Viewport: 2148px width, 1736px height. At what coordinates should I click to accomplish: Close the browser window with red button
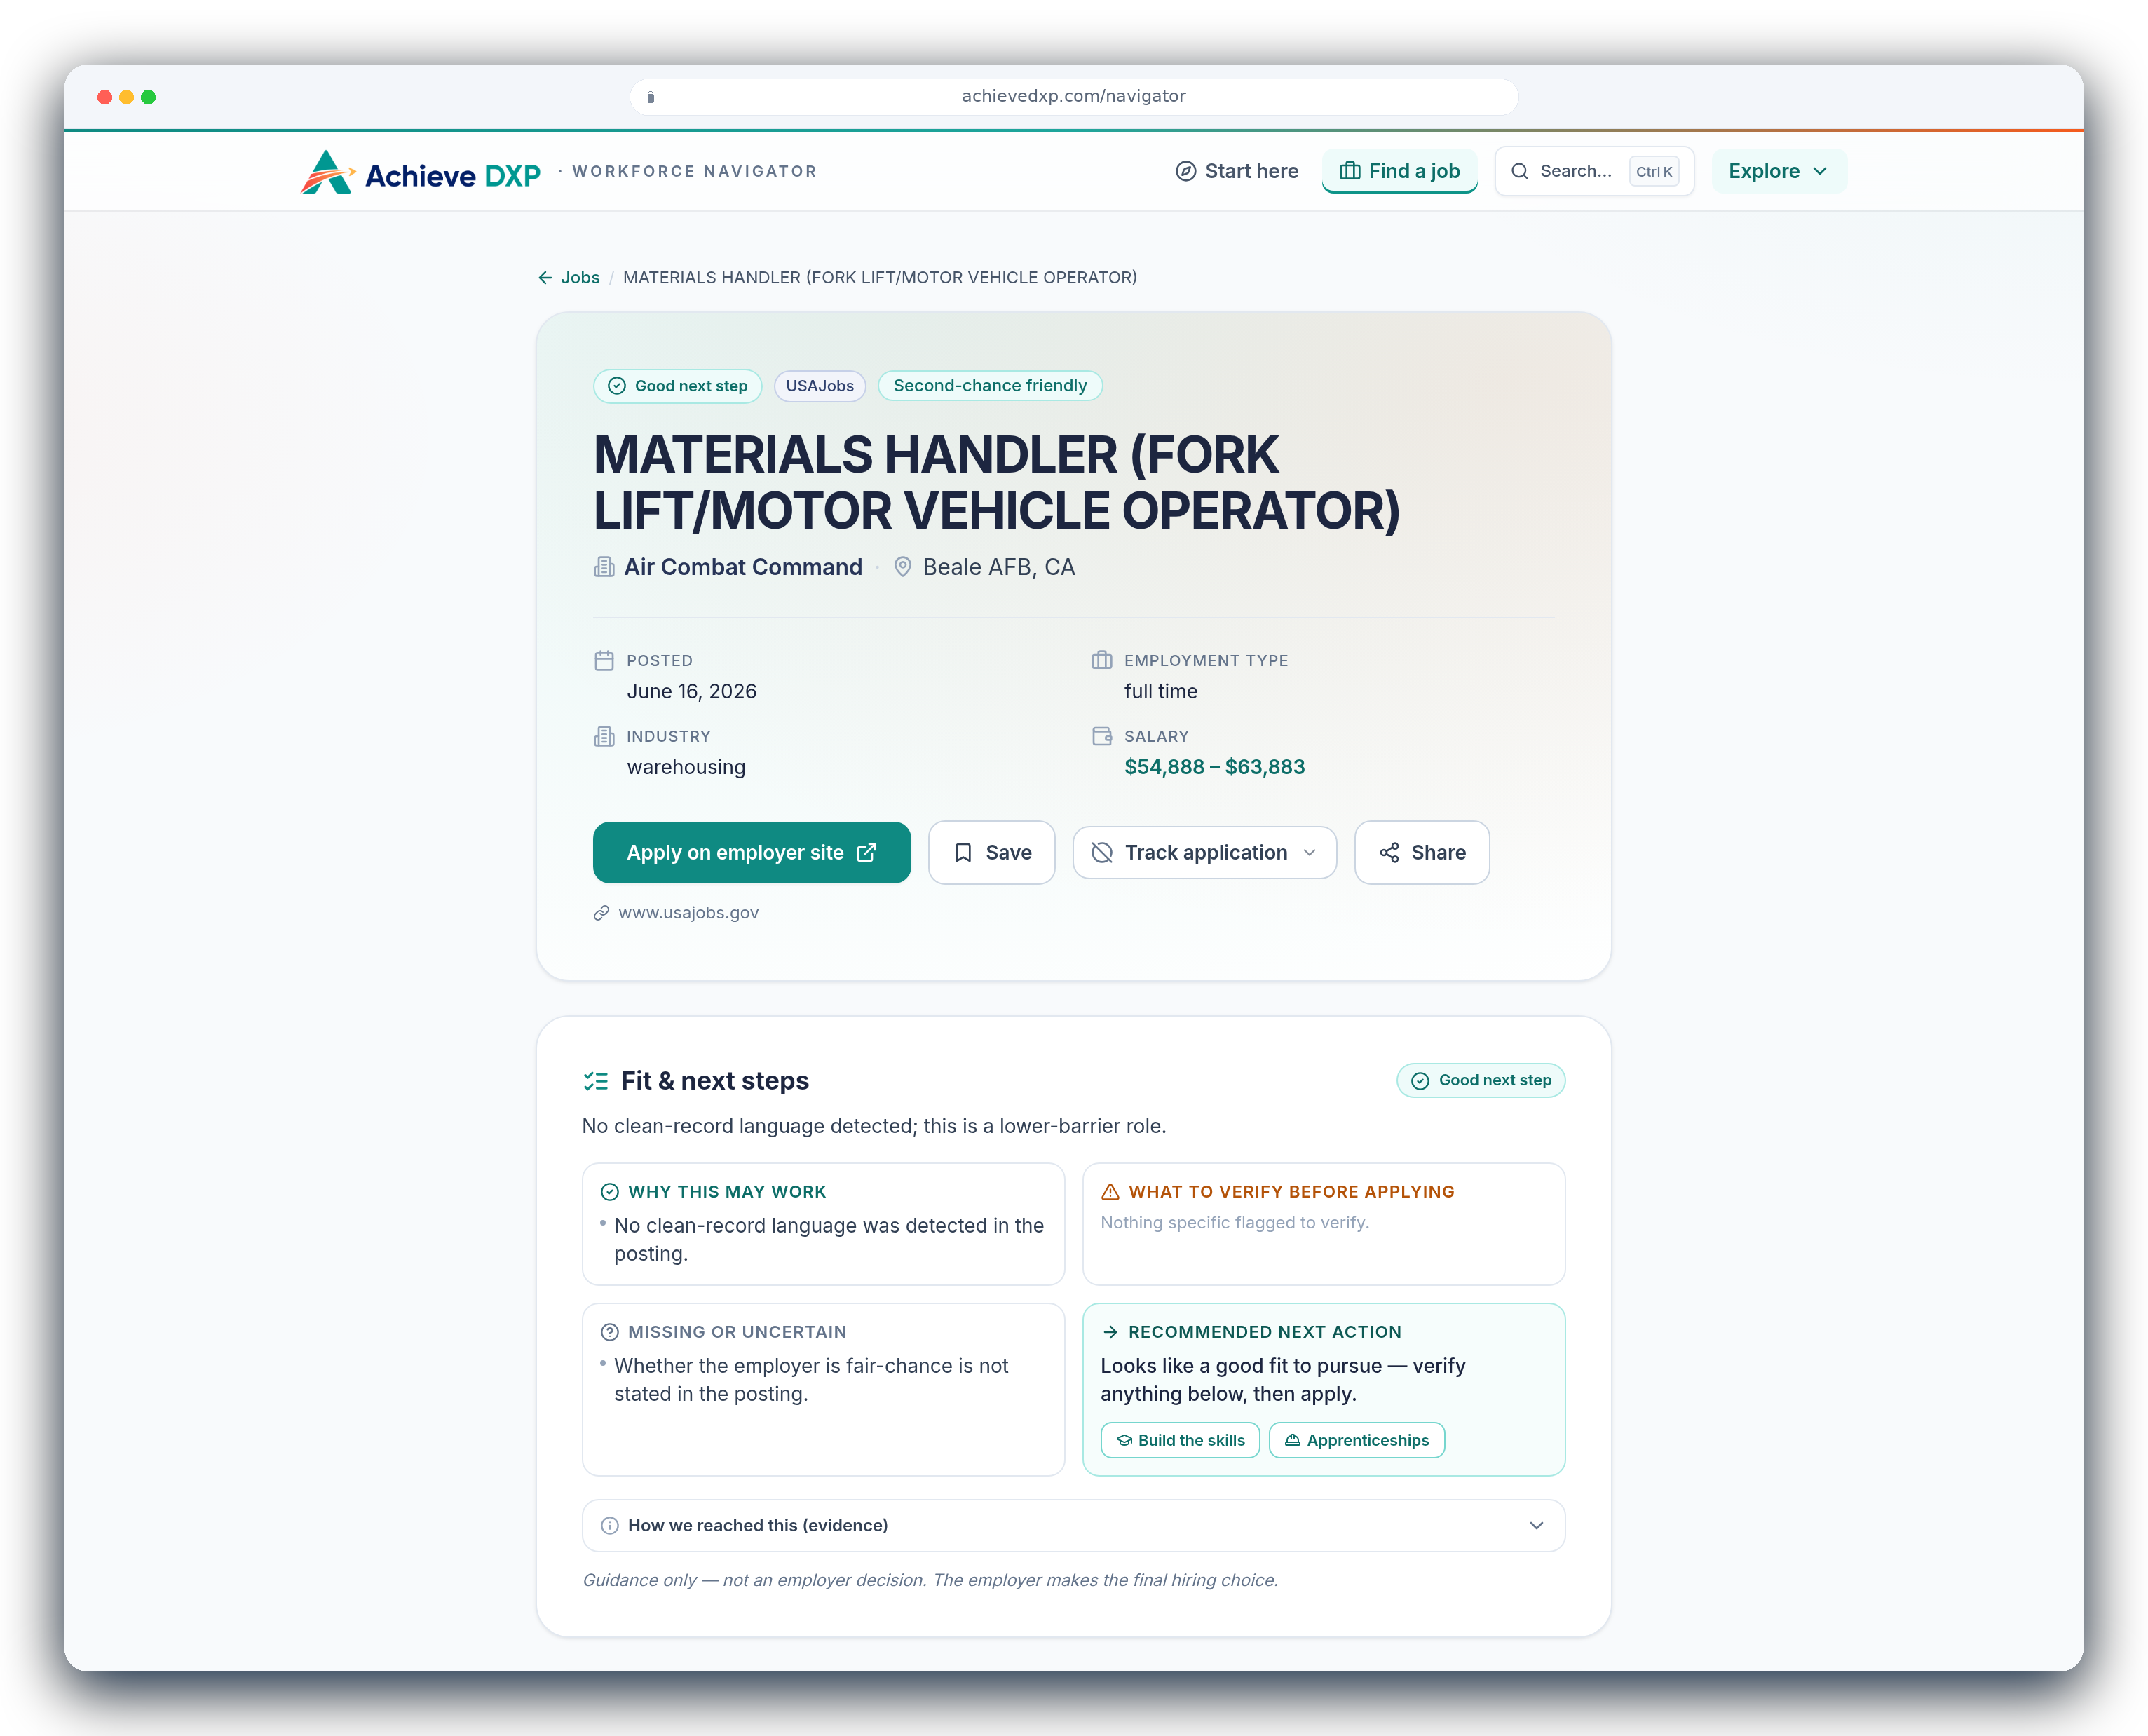[104, 97]
